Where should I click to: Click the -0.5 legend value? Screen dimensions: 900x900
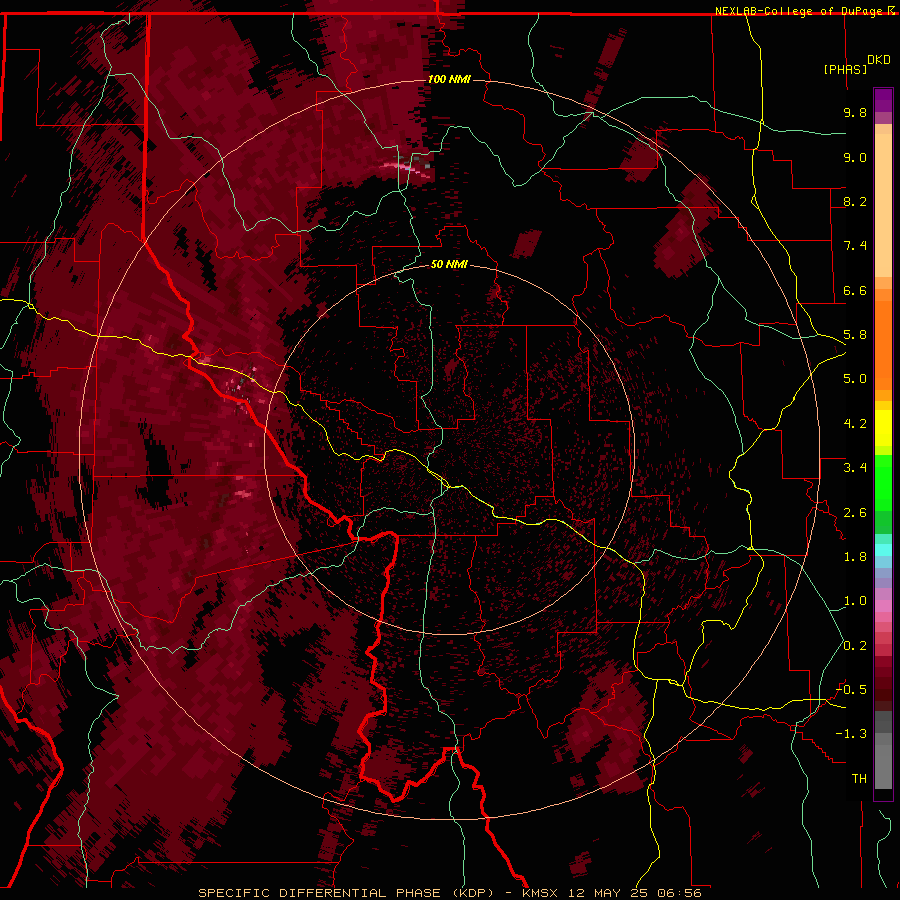(x=851, y=690)
